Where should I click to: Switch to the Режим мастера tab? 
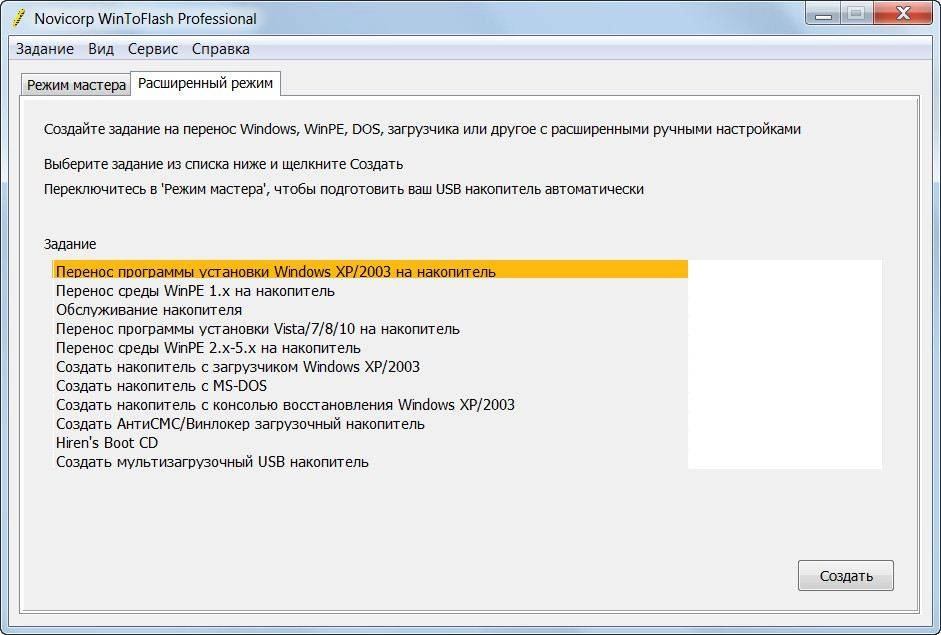[76, 85]
